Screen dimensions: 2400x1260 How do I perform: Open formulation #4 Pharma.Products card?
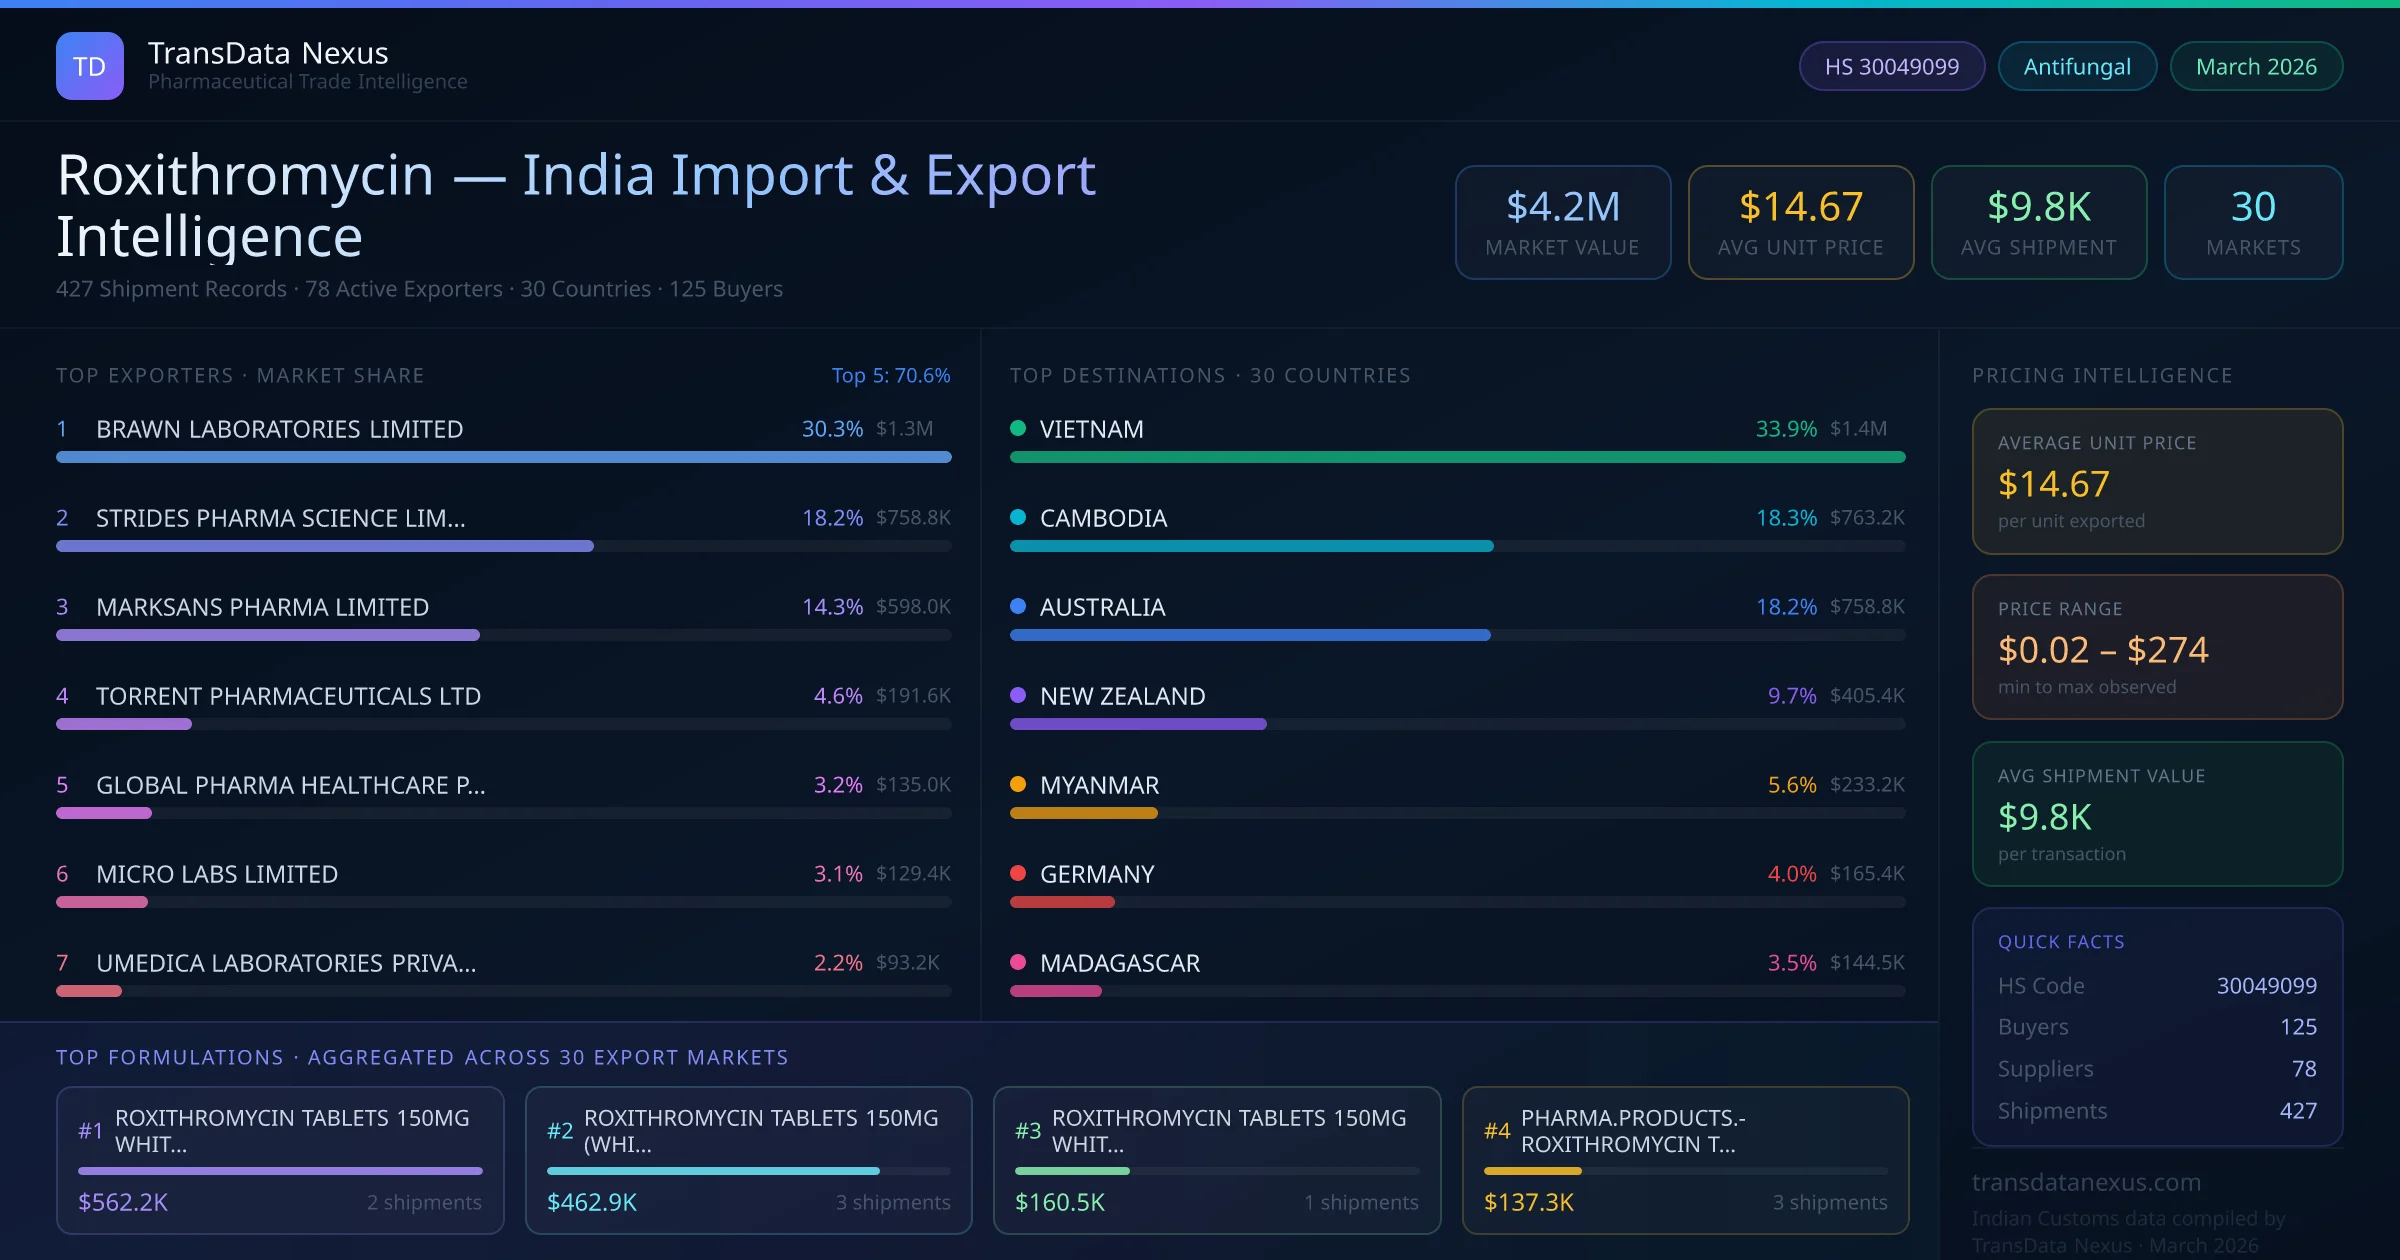click(x=1685, y=1160)
